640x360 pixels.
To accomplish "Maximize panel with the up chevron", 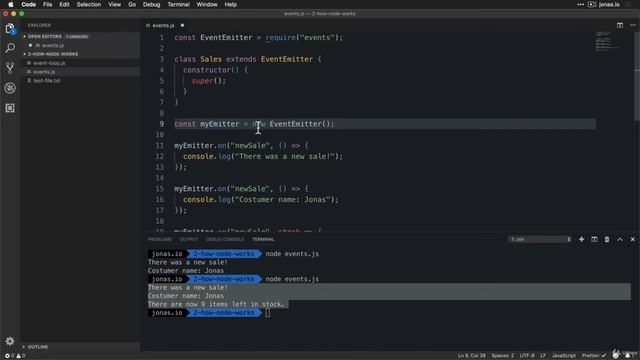I will pyautogui.click(x=620, y=239).
